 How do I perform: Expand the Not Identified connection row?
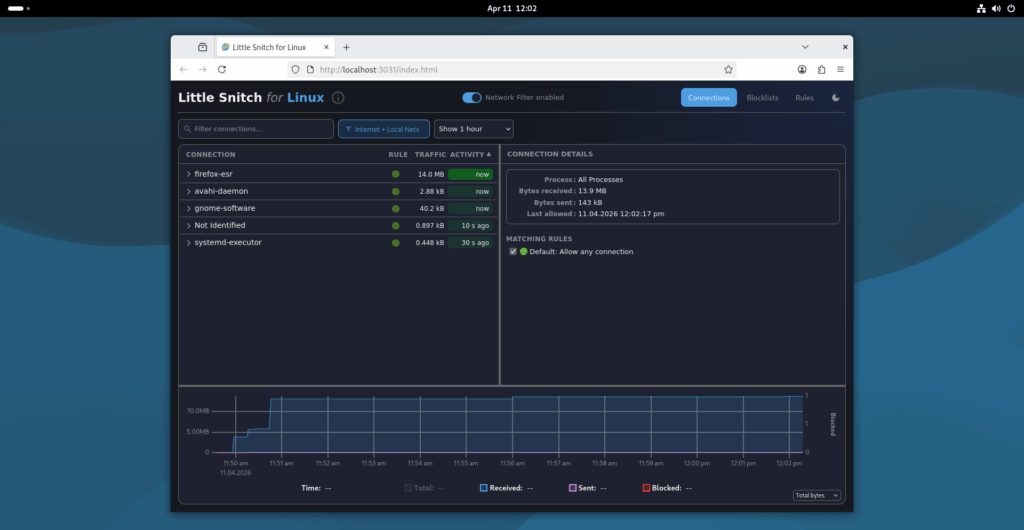pos(189,225)
